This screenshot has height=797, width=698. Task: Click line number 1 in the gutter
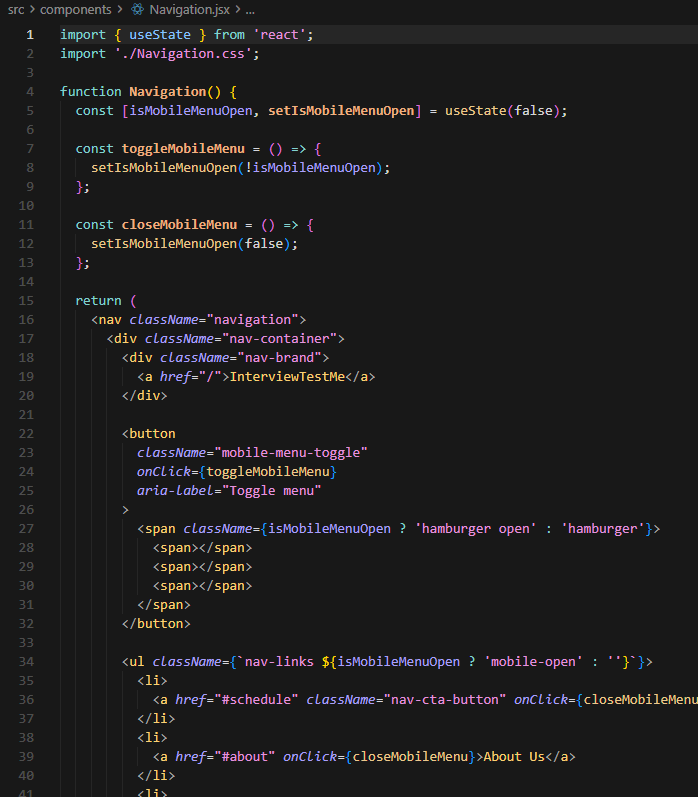tap(30, 35)
